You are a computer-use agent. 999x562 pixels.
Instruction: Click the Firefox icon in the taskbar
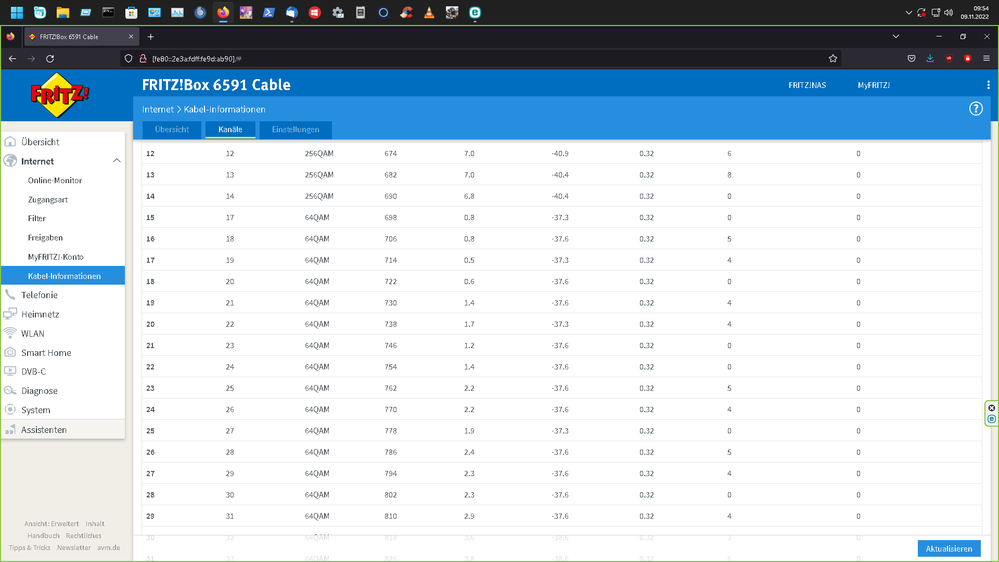tap(223, 12)
